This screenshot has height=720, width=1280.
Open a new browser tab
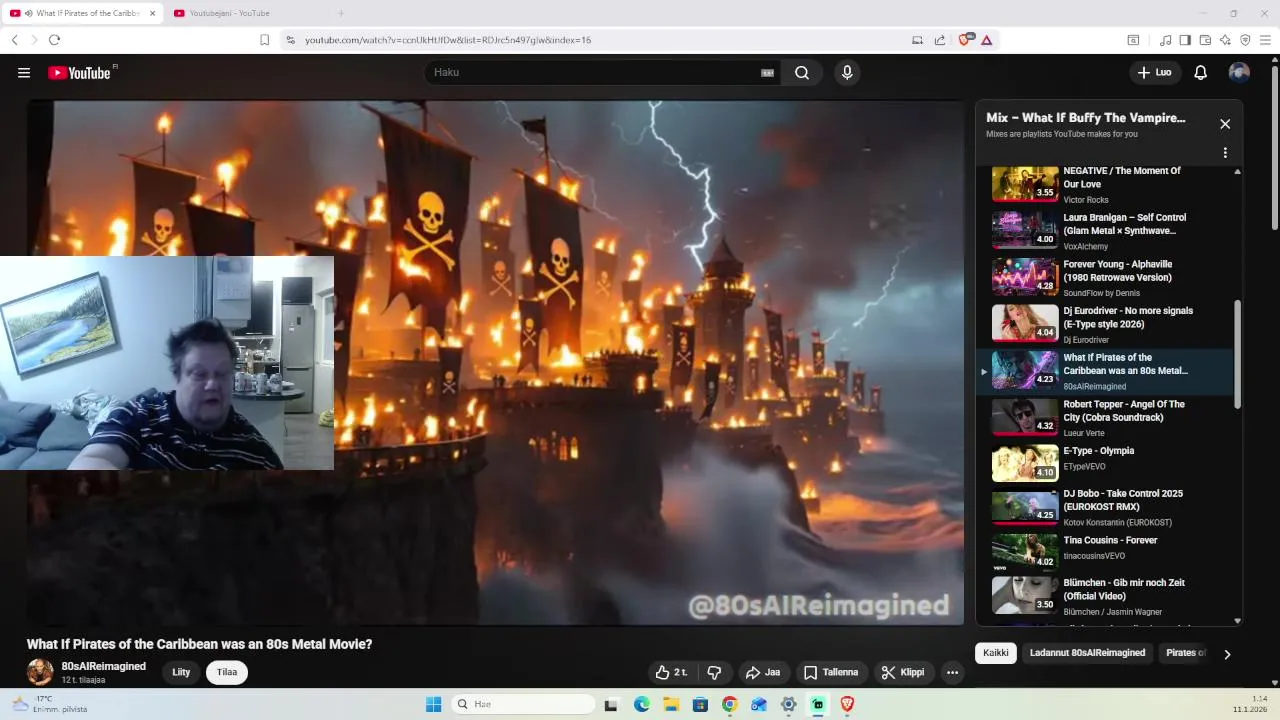(340, 13)
